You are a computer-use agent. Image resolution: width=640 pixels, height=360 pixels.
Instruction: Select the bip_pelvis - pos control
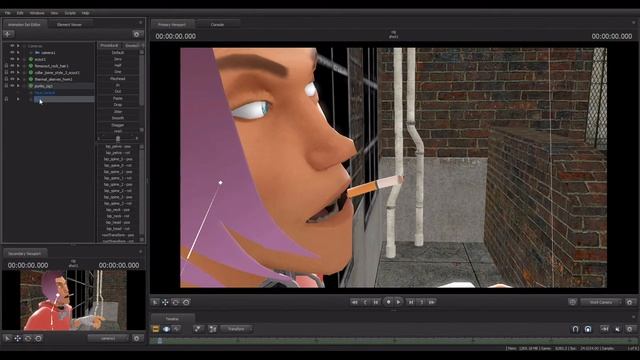pyautogui.click(x=118, y=147)
